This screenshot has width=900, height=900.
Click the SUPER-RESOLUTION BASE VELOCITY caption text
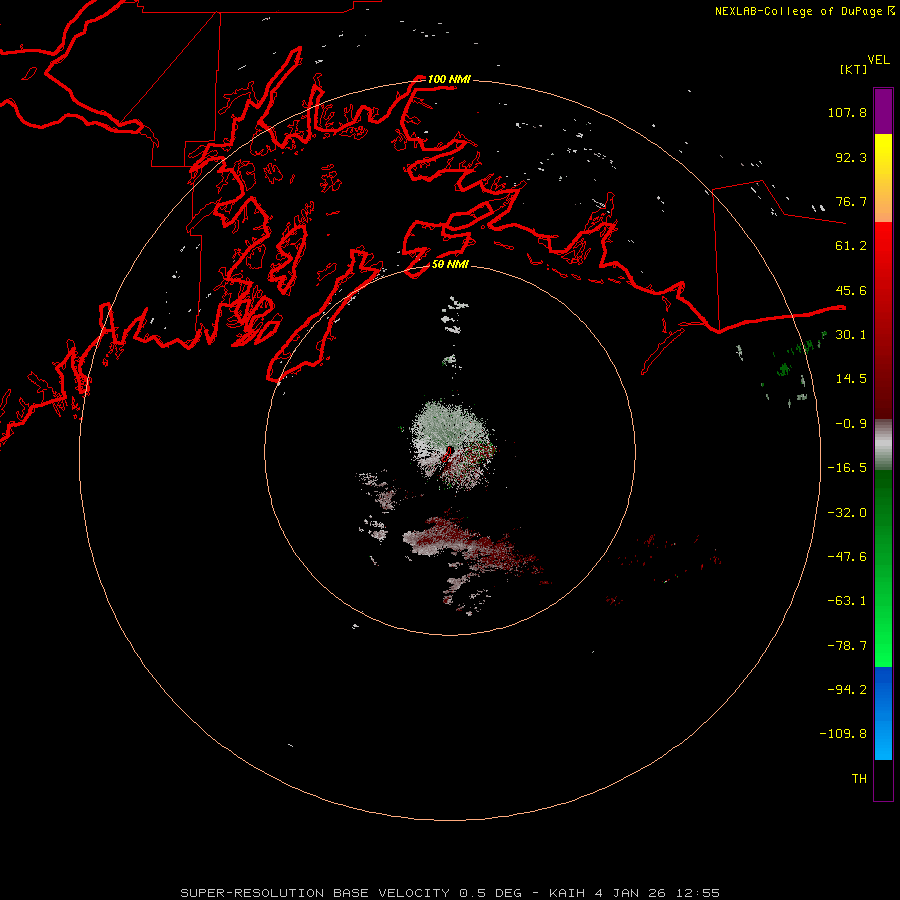(315, 893)
